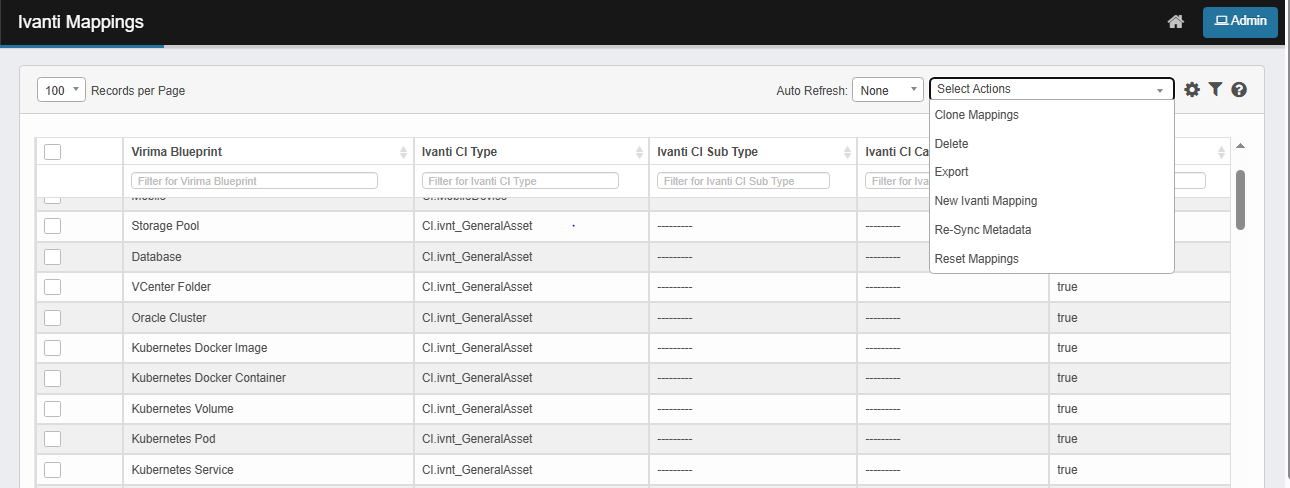Image resolution: width=1290 pixels, height=488 pixels.
Task: Open the settings gear icon
Action: (1191, 90)
